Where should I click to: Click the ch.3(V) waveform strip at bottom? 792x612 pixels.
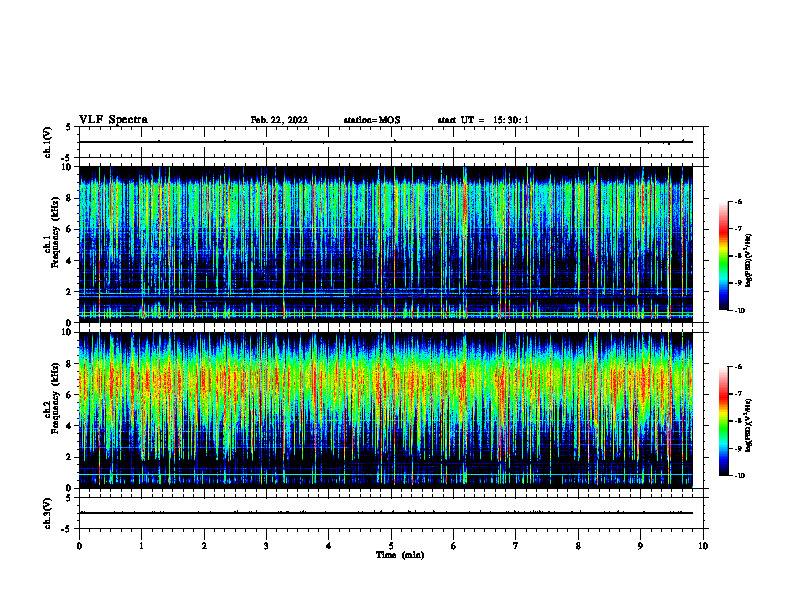[391, 513]
